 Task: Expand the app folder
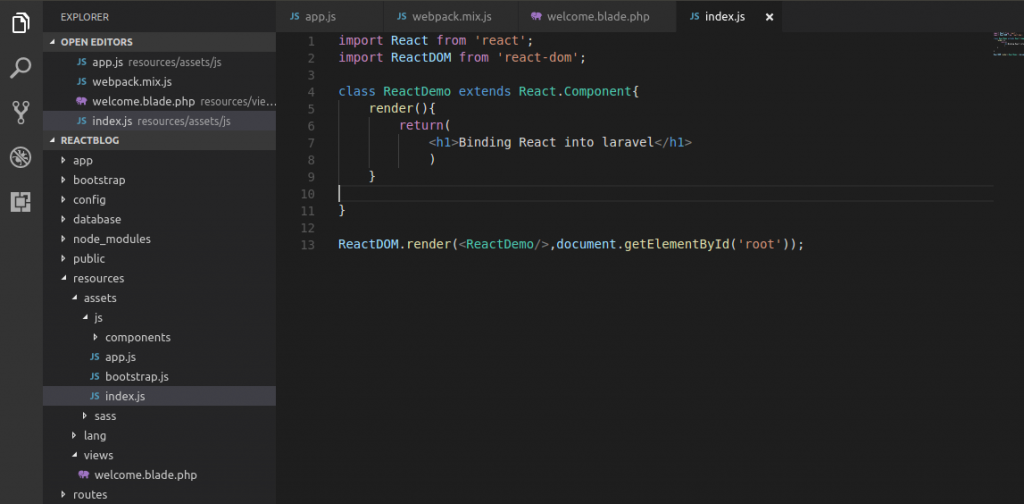[159, 161]
